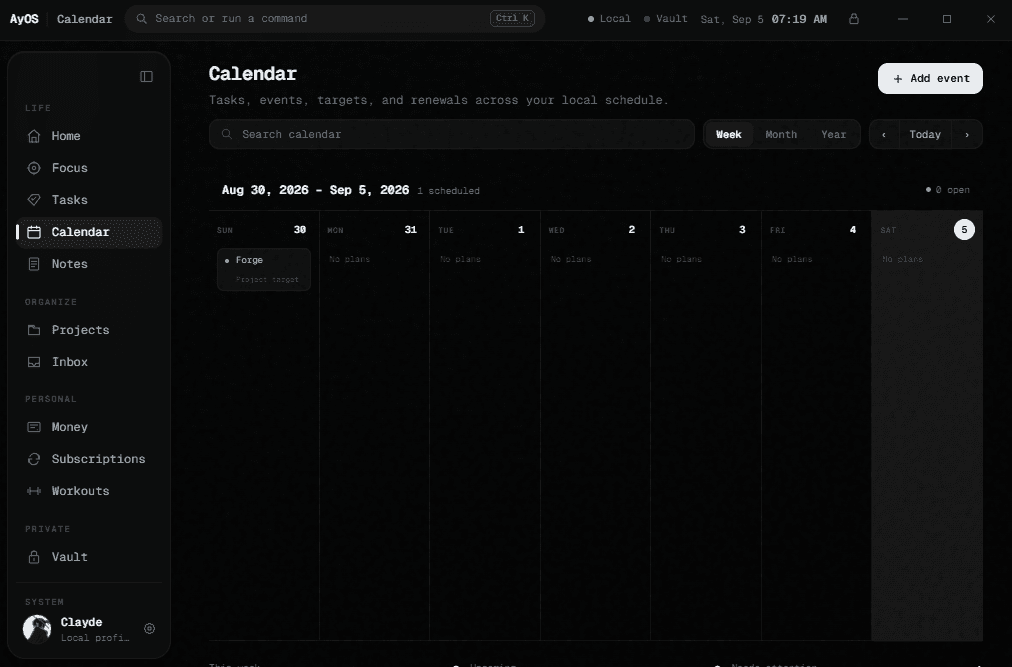Minimize the AyOS window
Image resolution: width=1012 pixels, height=667 pixels.
click(x=903, y=19)
